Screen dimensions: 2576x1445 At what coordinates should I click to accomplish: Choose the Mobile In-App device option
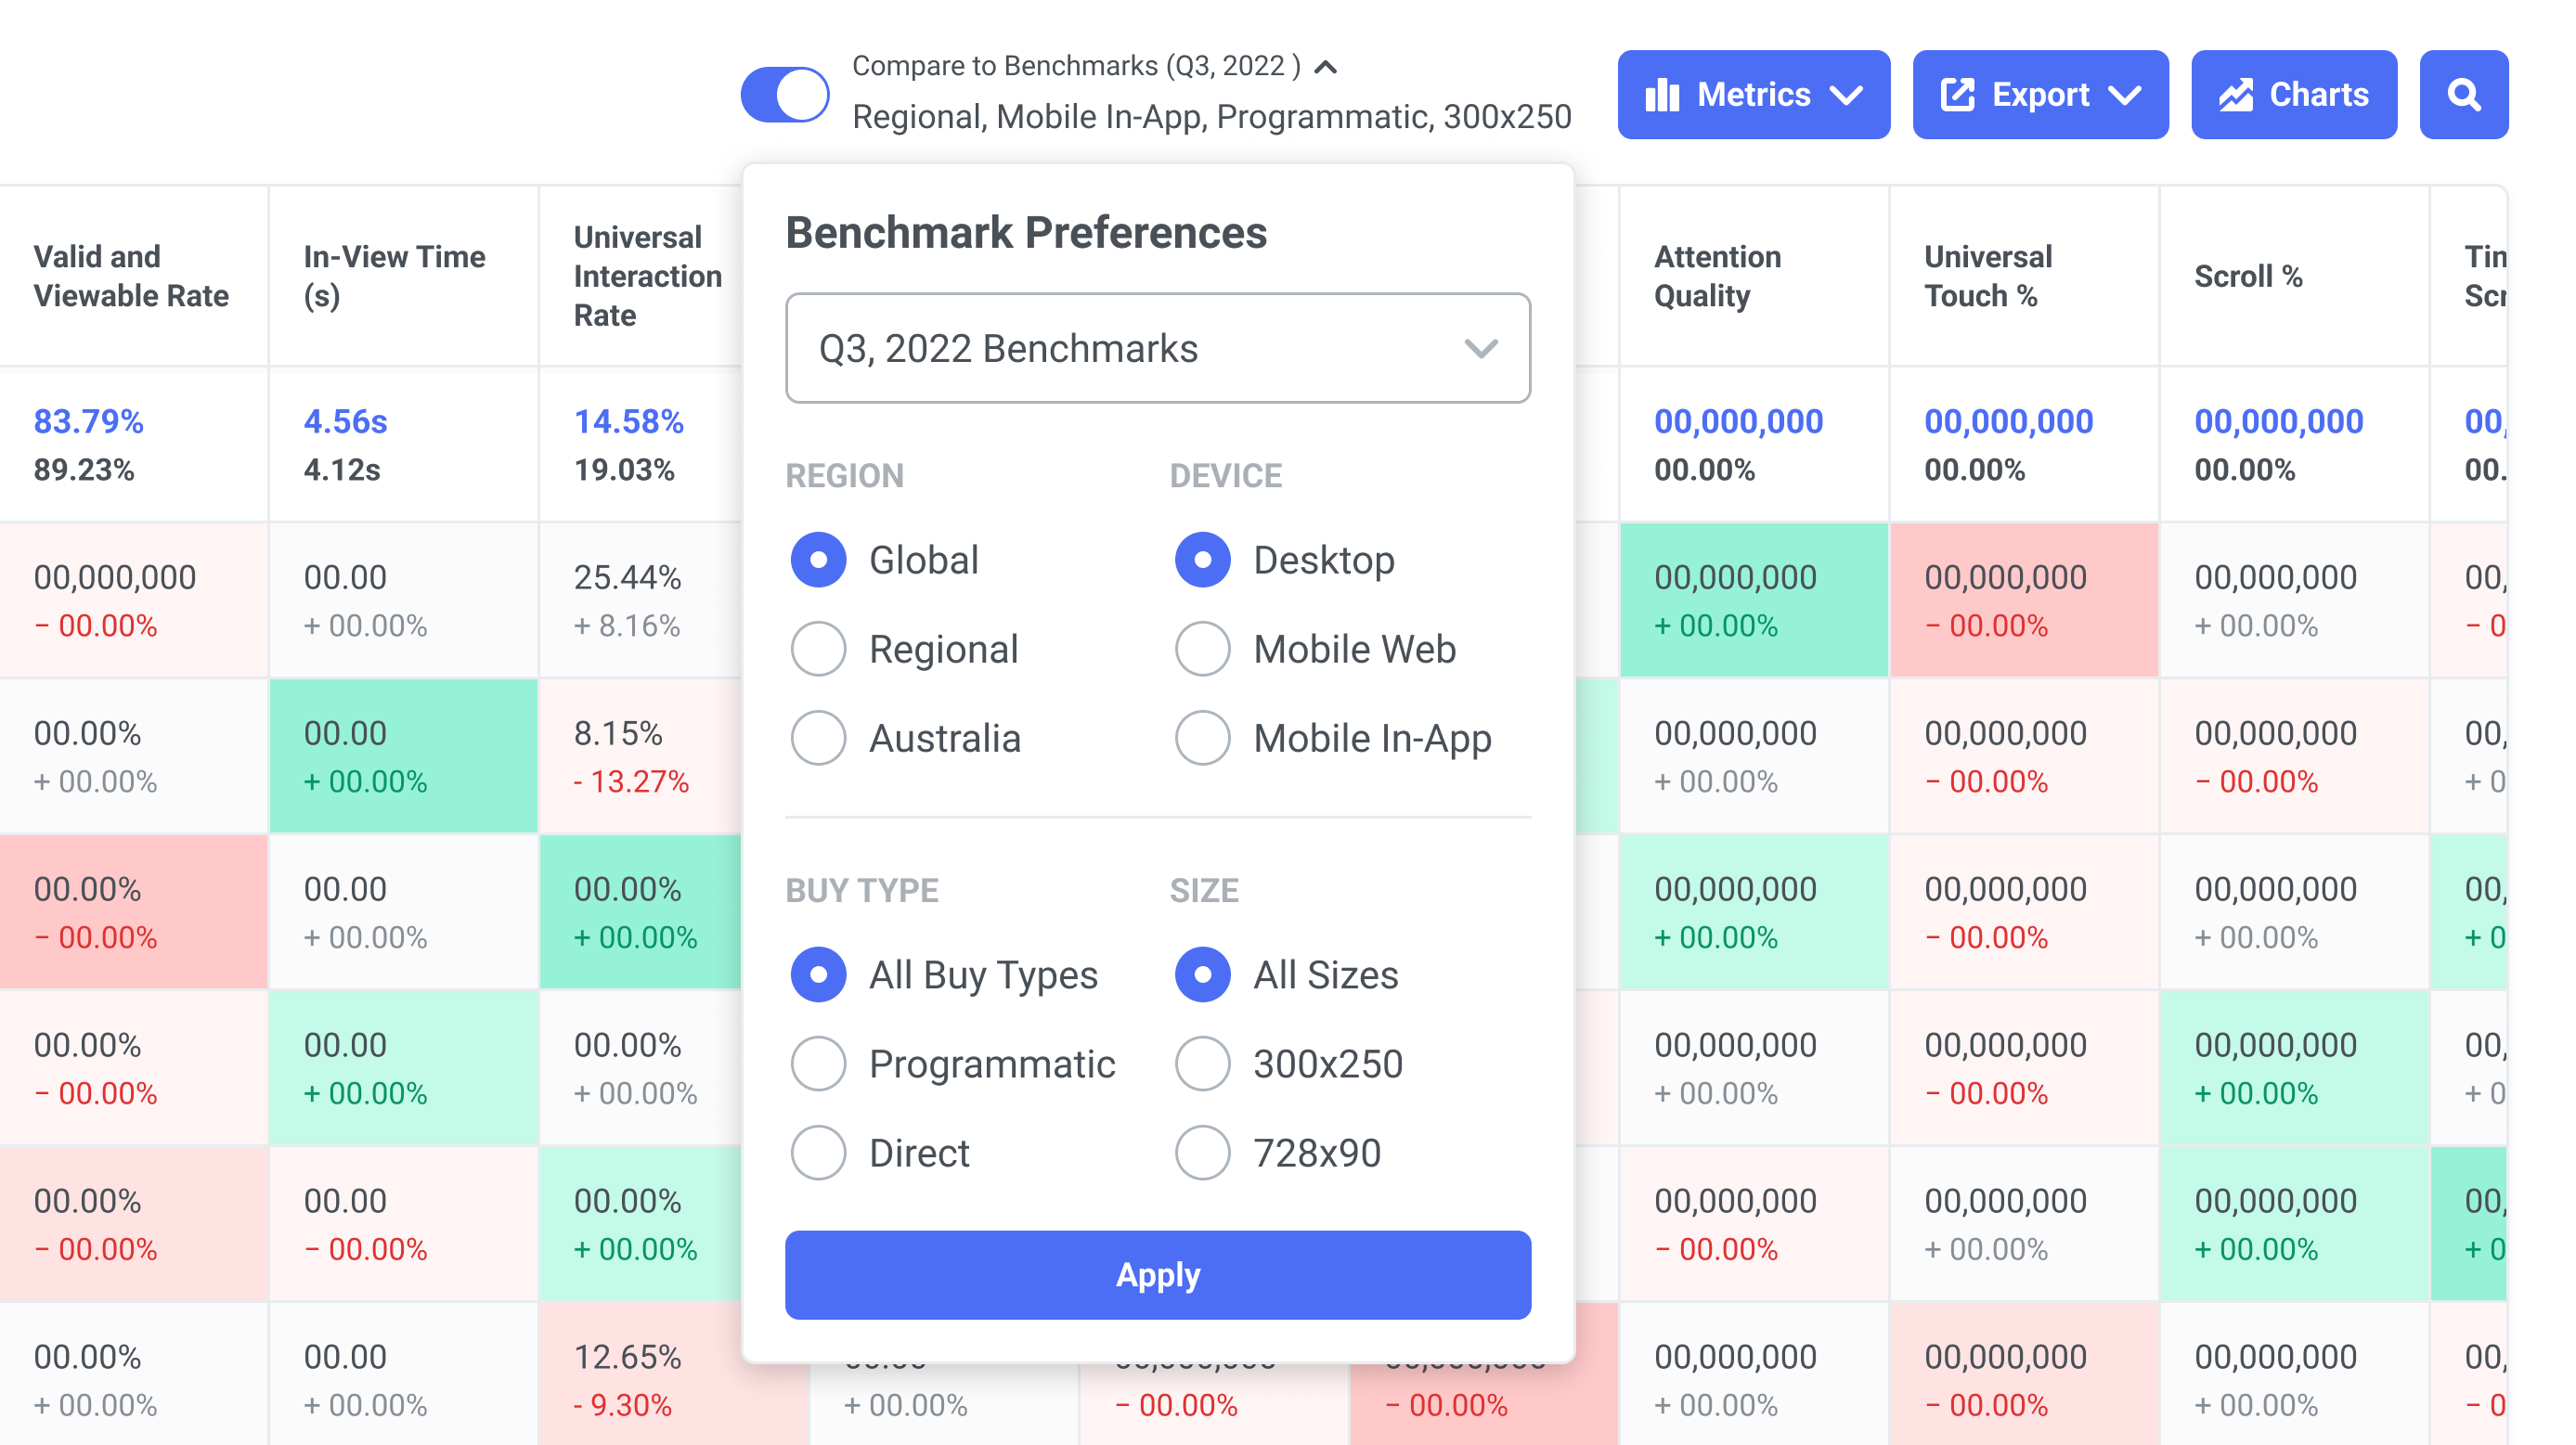coord(1202,738)
